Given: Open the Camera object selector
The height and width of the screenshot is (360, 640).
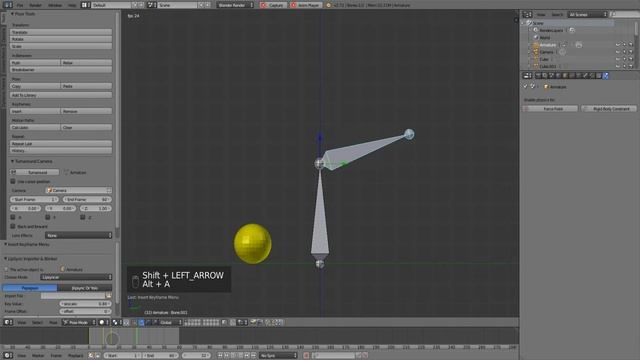Looking at the screenshot, I should (78, 190).
